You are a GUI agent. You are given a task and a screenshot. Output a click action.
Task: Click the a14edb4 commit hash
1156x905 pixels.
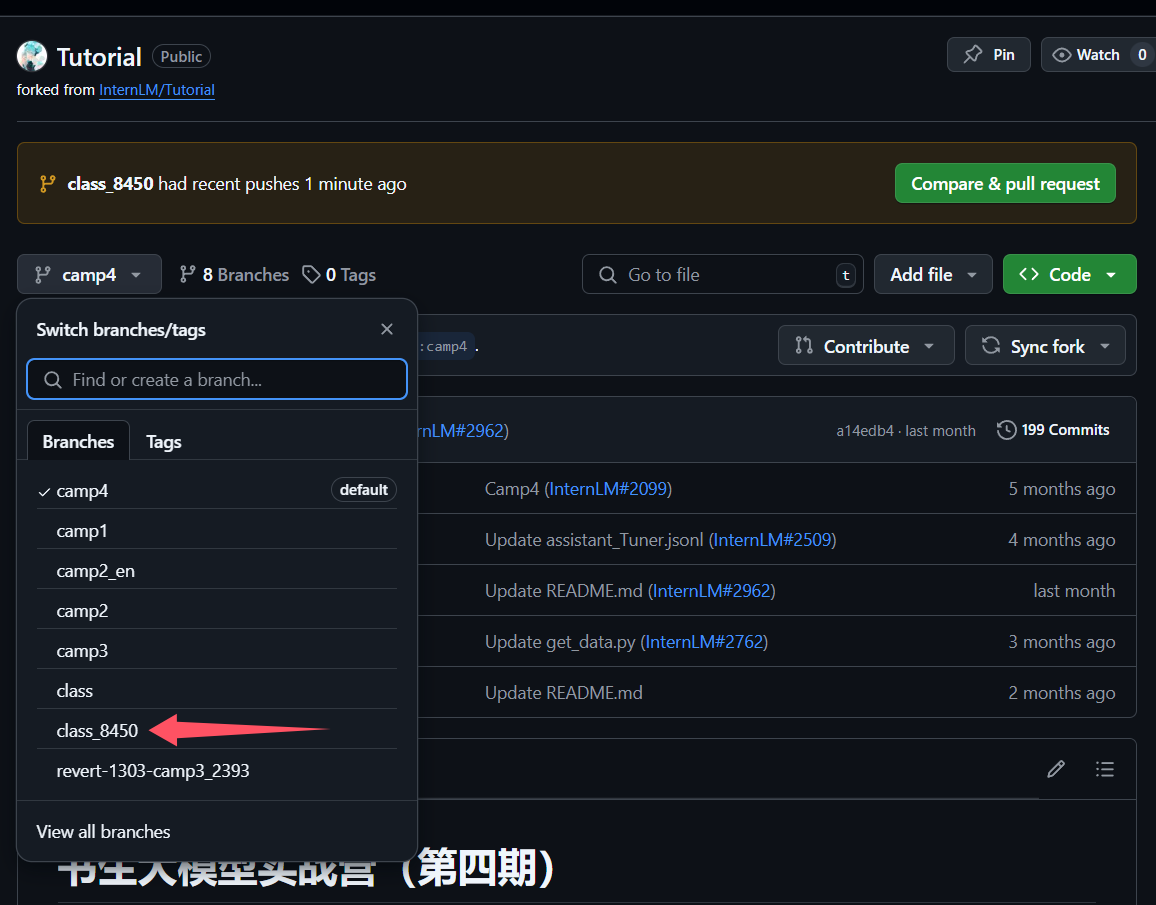(x=865, y=430)
